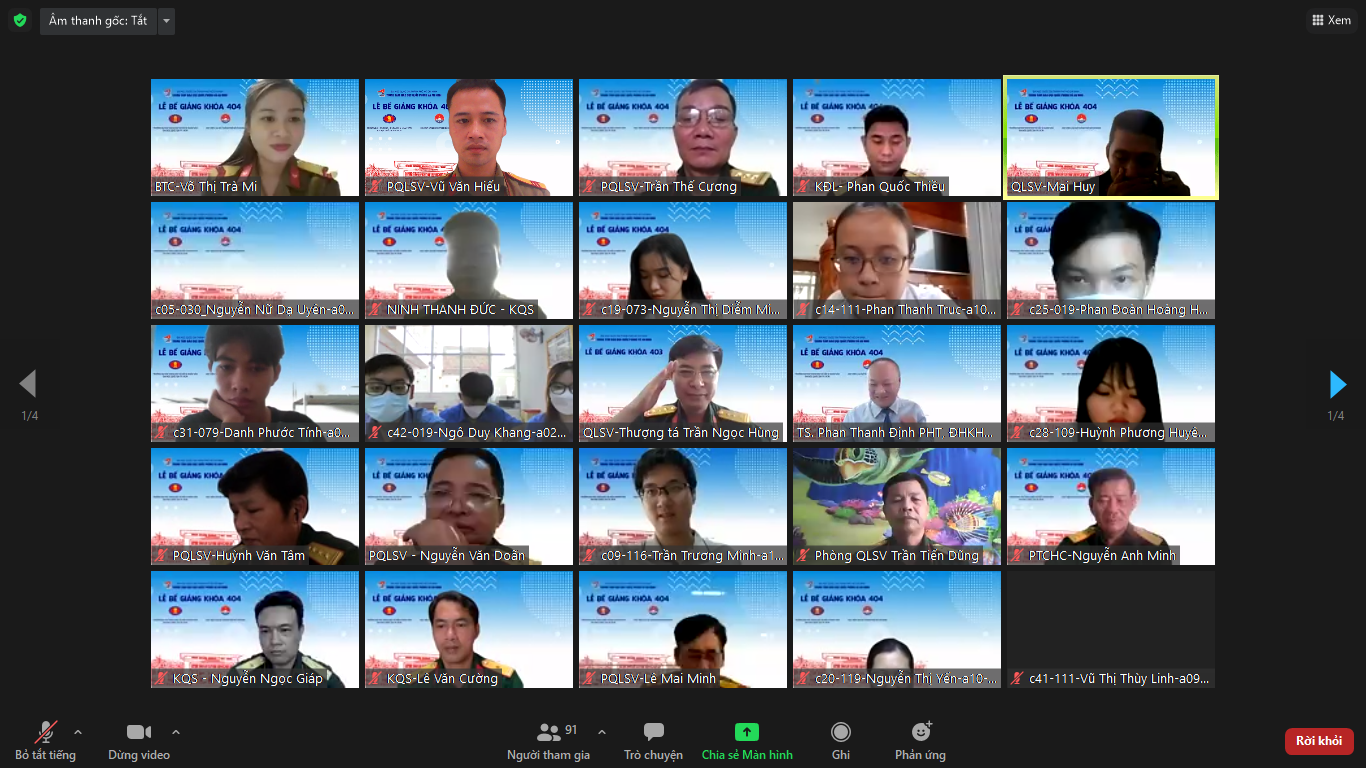
Task: Select c41-111-Vũ Thị Thùy Linh blank tile
Action: pos(1111,629)
